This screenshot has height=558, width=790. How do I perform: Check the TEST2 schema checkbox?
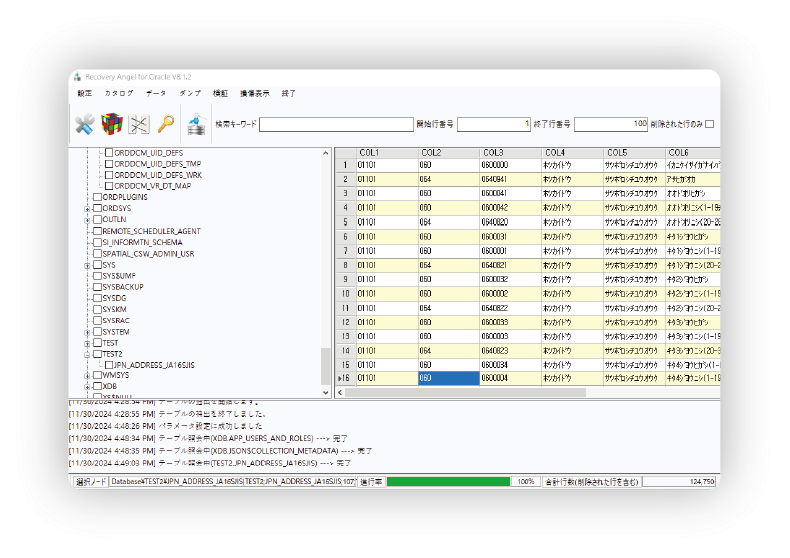point(98,354)
